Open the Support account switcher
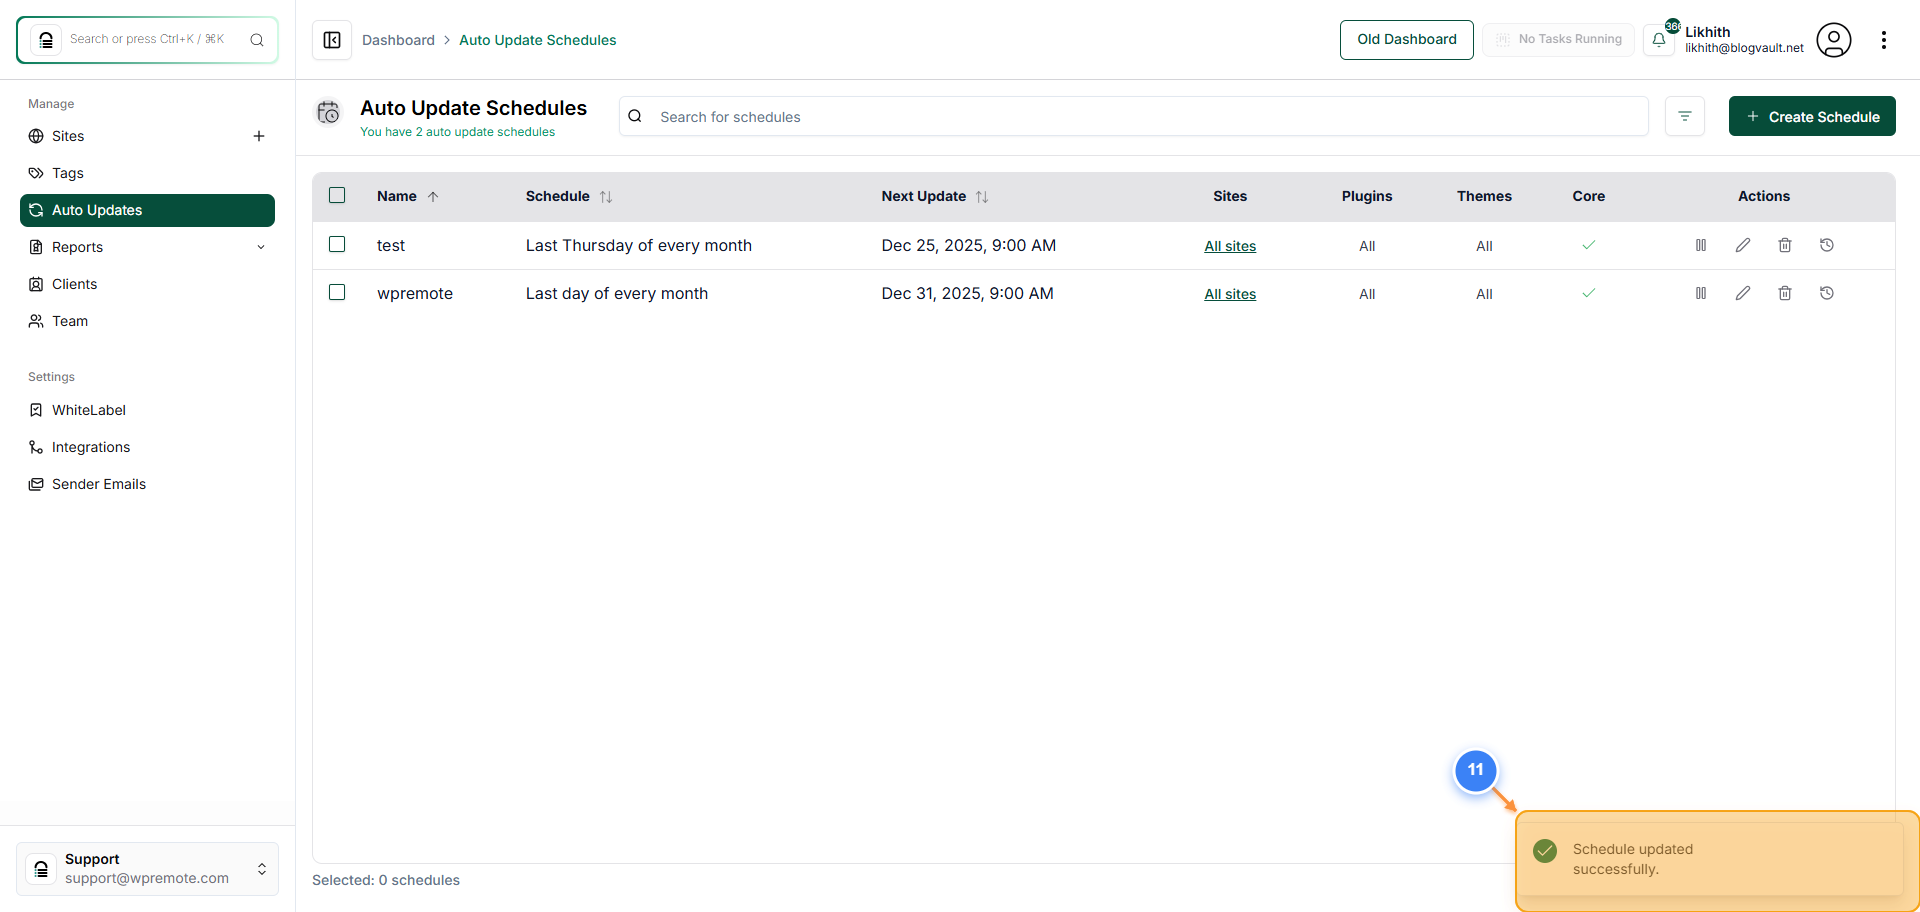 click(x=147, y=868)
